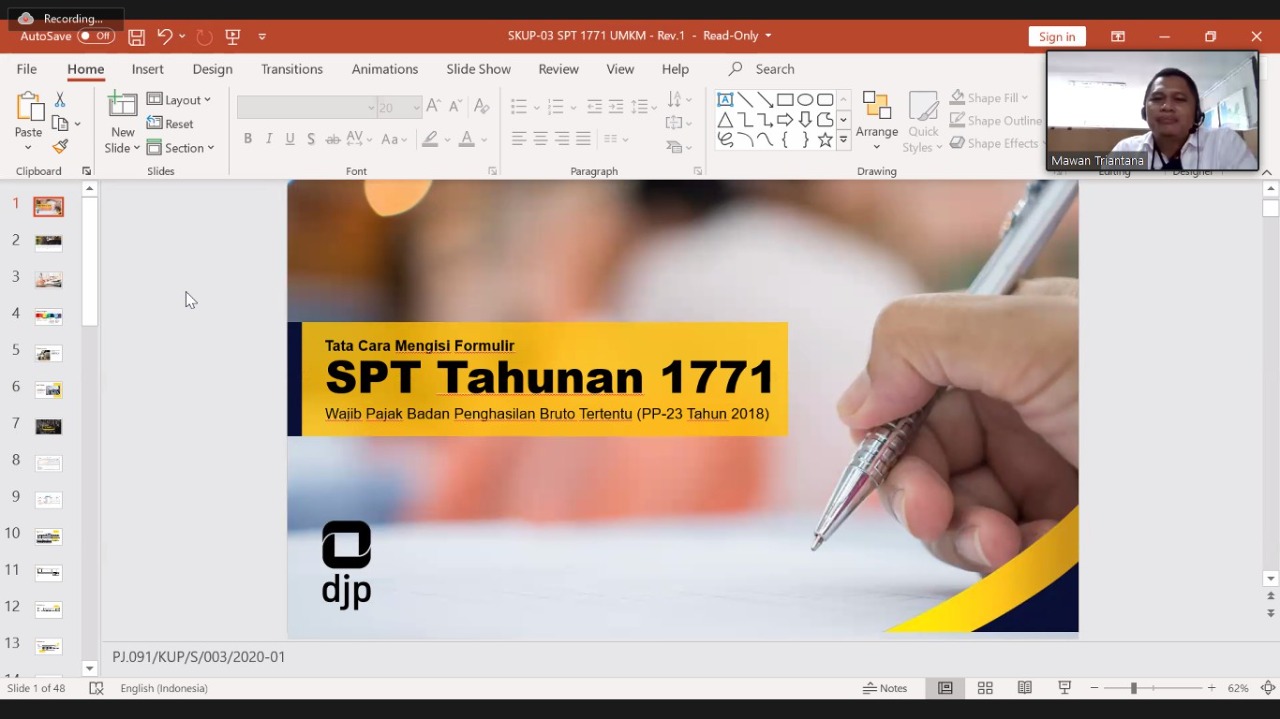Viewport: 1280px width, 719px height.
Task: Open Reading View from status bar
Action: 1025,688
